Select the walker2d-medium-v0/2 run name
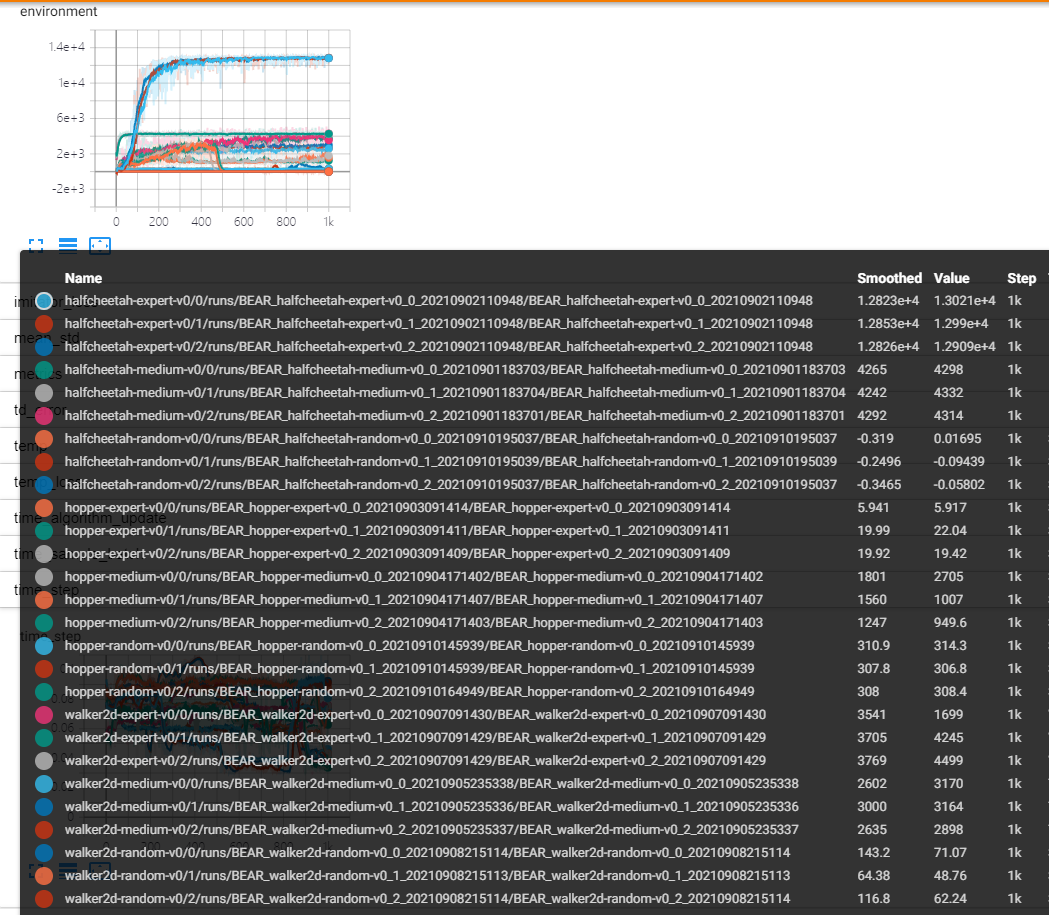This screenshot has width=1049, height=919. [x=432, y=829]
